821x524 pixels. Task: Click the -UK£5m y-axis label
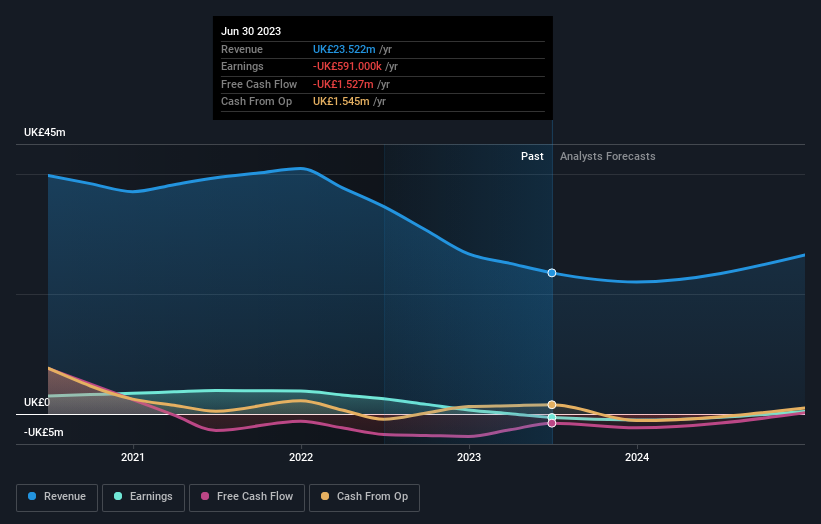[x=43, y=432]
